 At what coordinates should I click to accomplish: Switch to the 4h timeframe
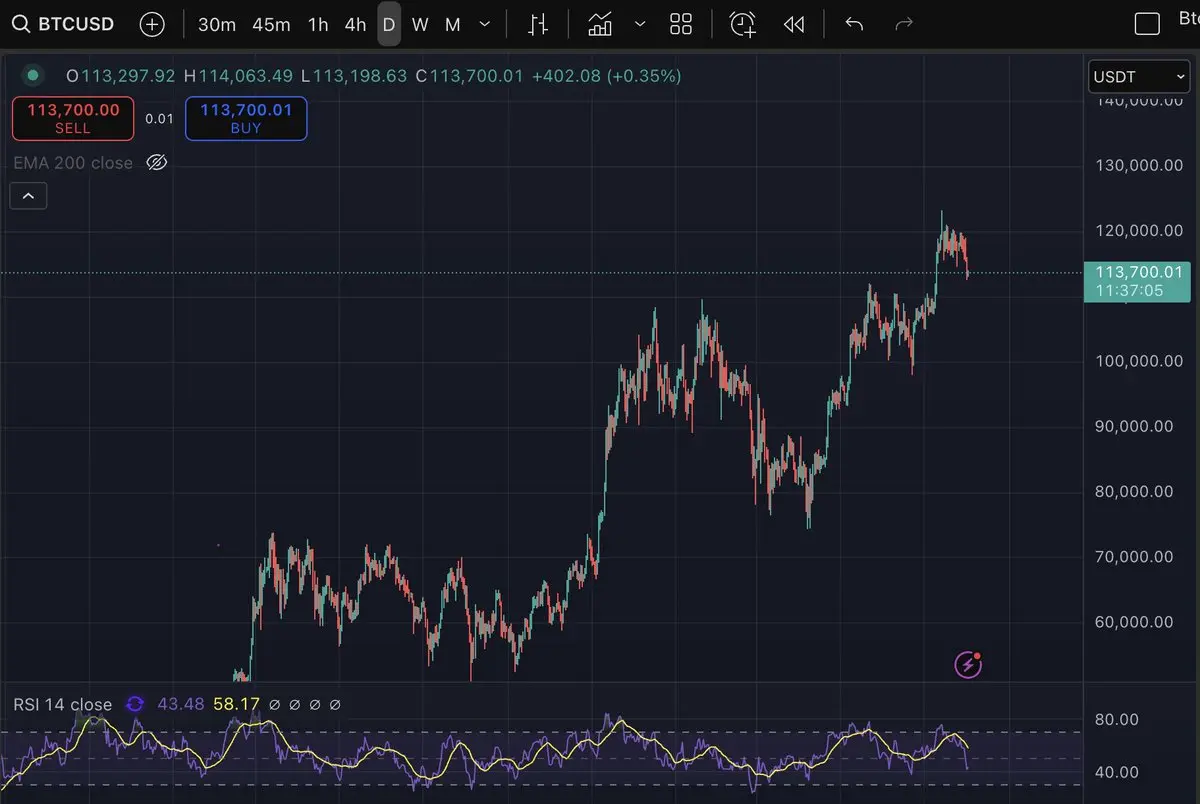pyautogui.click(x=355, y=24)
